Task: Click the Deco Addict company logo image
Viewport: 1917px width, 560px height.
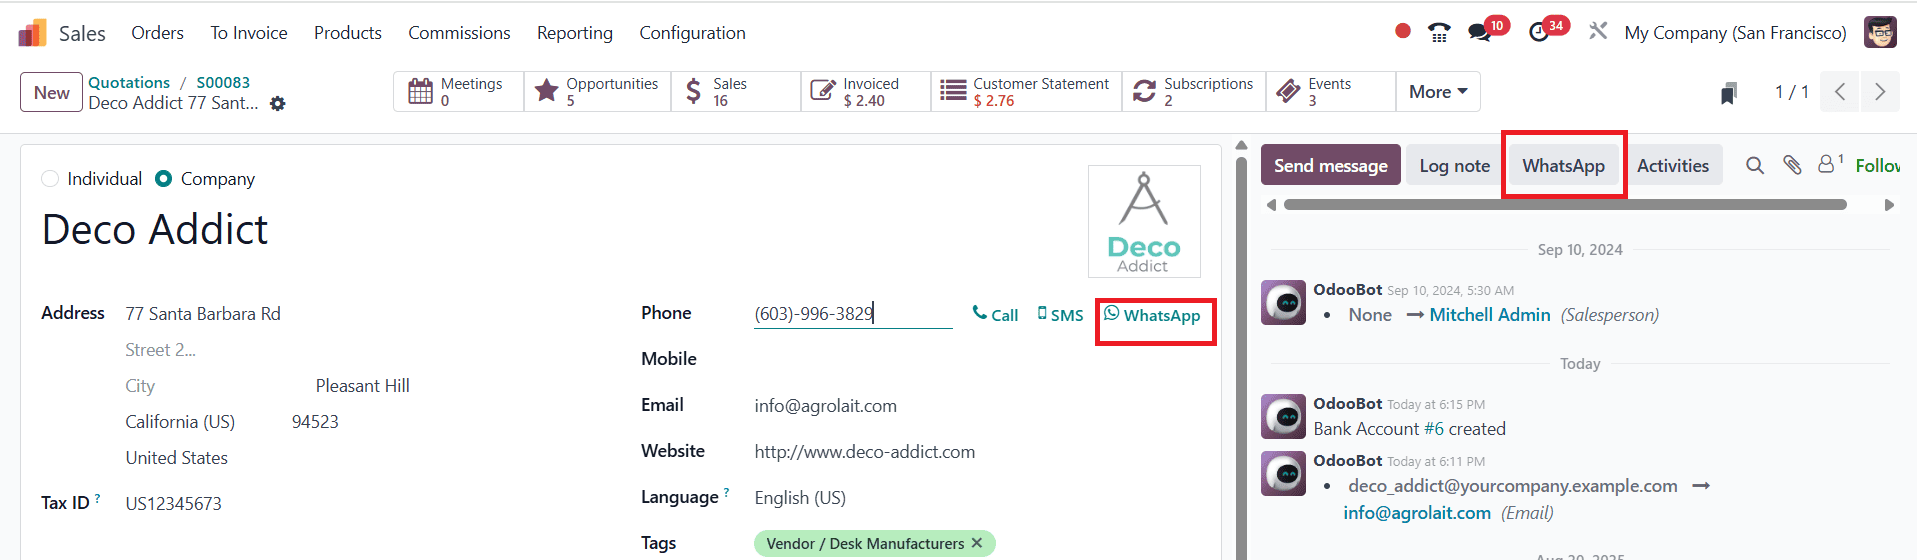Action: (x=1144, y=221)
